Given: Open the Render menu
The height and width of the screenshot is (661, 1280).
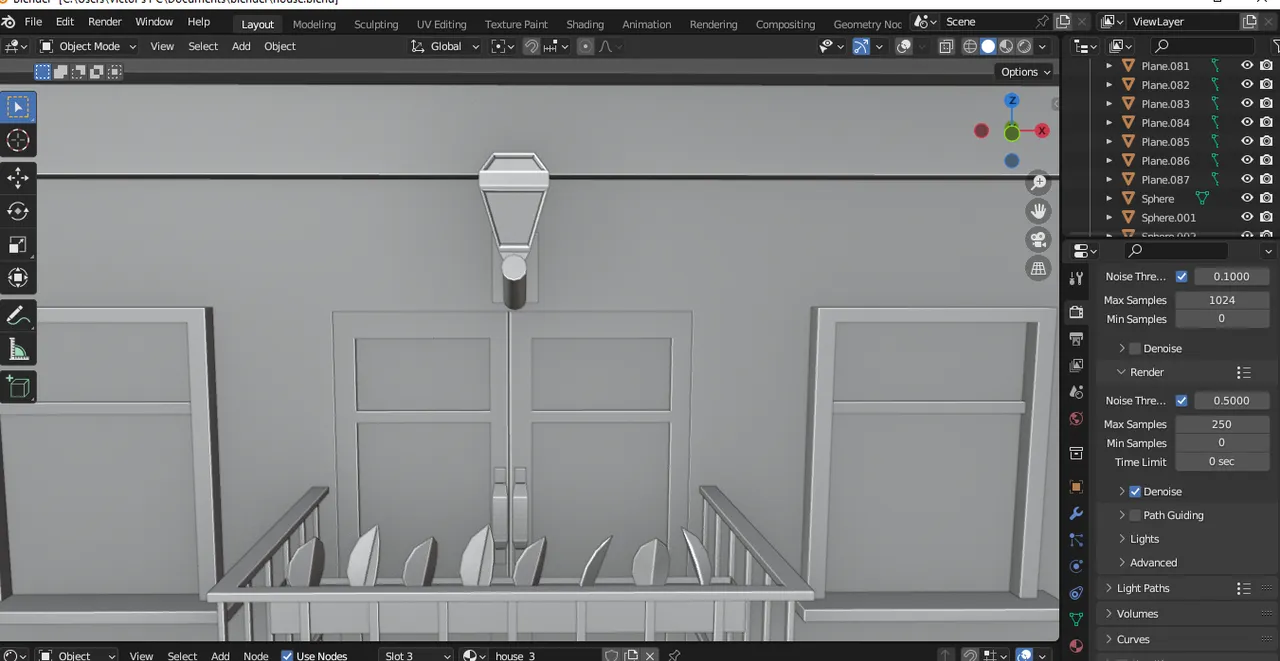Looking at the screenshot, I should coord(105,22).
